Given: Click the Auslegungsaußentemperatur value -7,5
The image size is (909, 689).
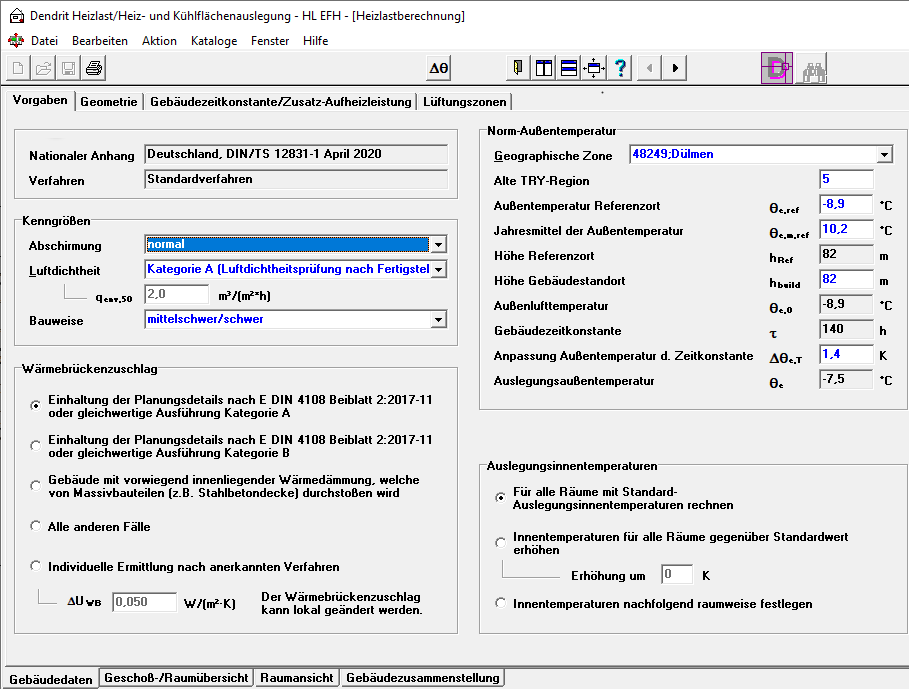Looking at the screenshot, I should click(846, 380).
